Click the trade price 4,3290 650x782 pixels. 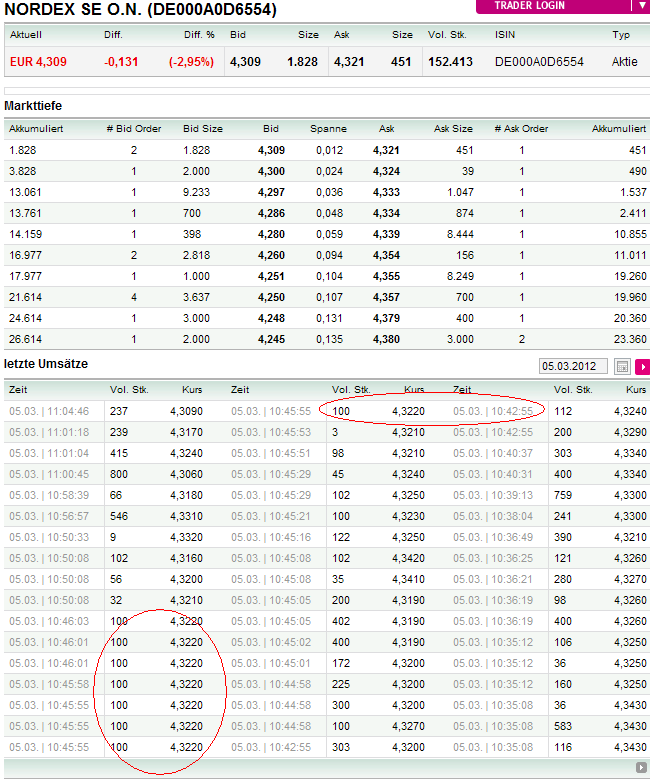[631, 432]
